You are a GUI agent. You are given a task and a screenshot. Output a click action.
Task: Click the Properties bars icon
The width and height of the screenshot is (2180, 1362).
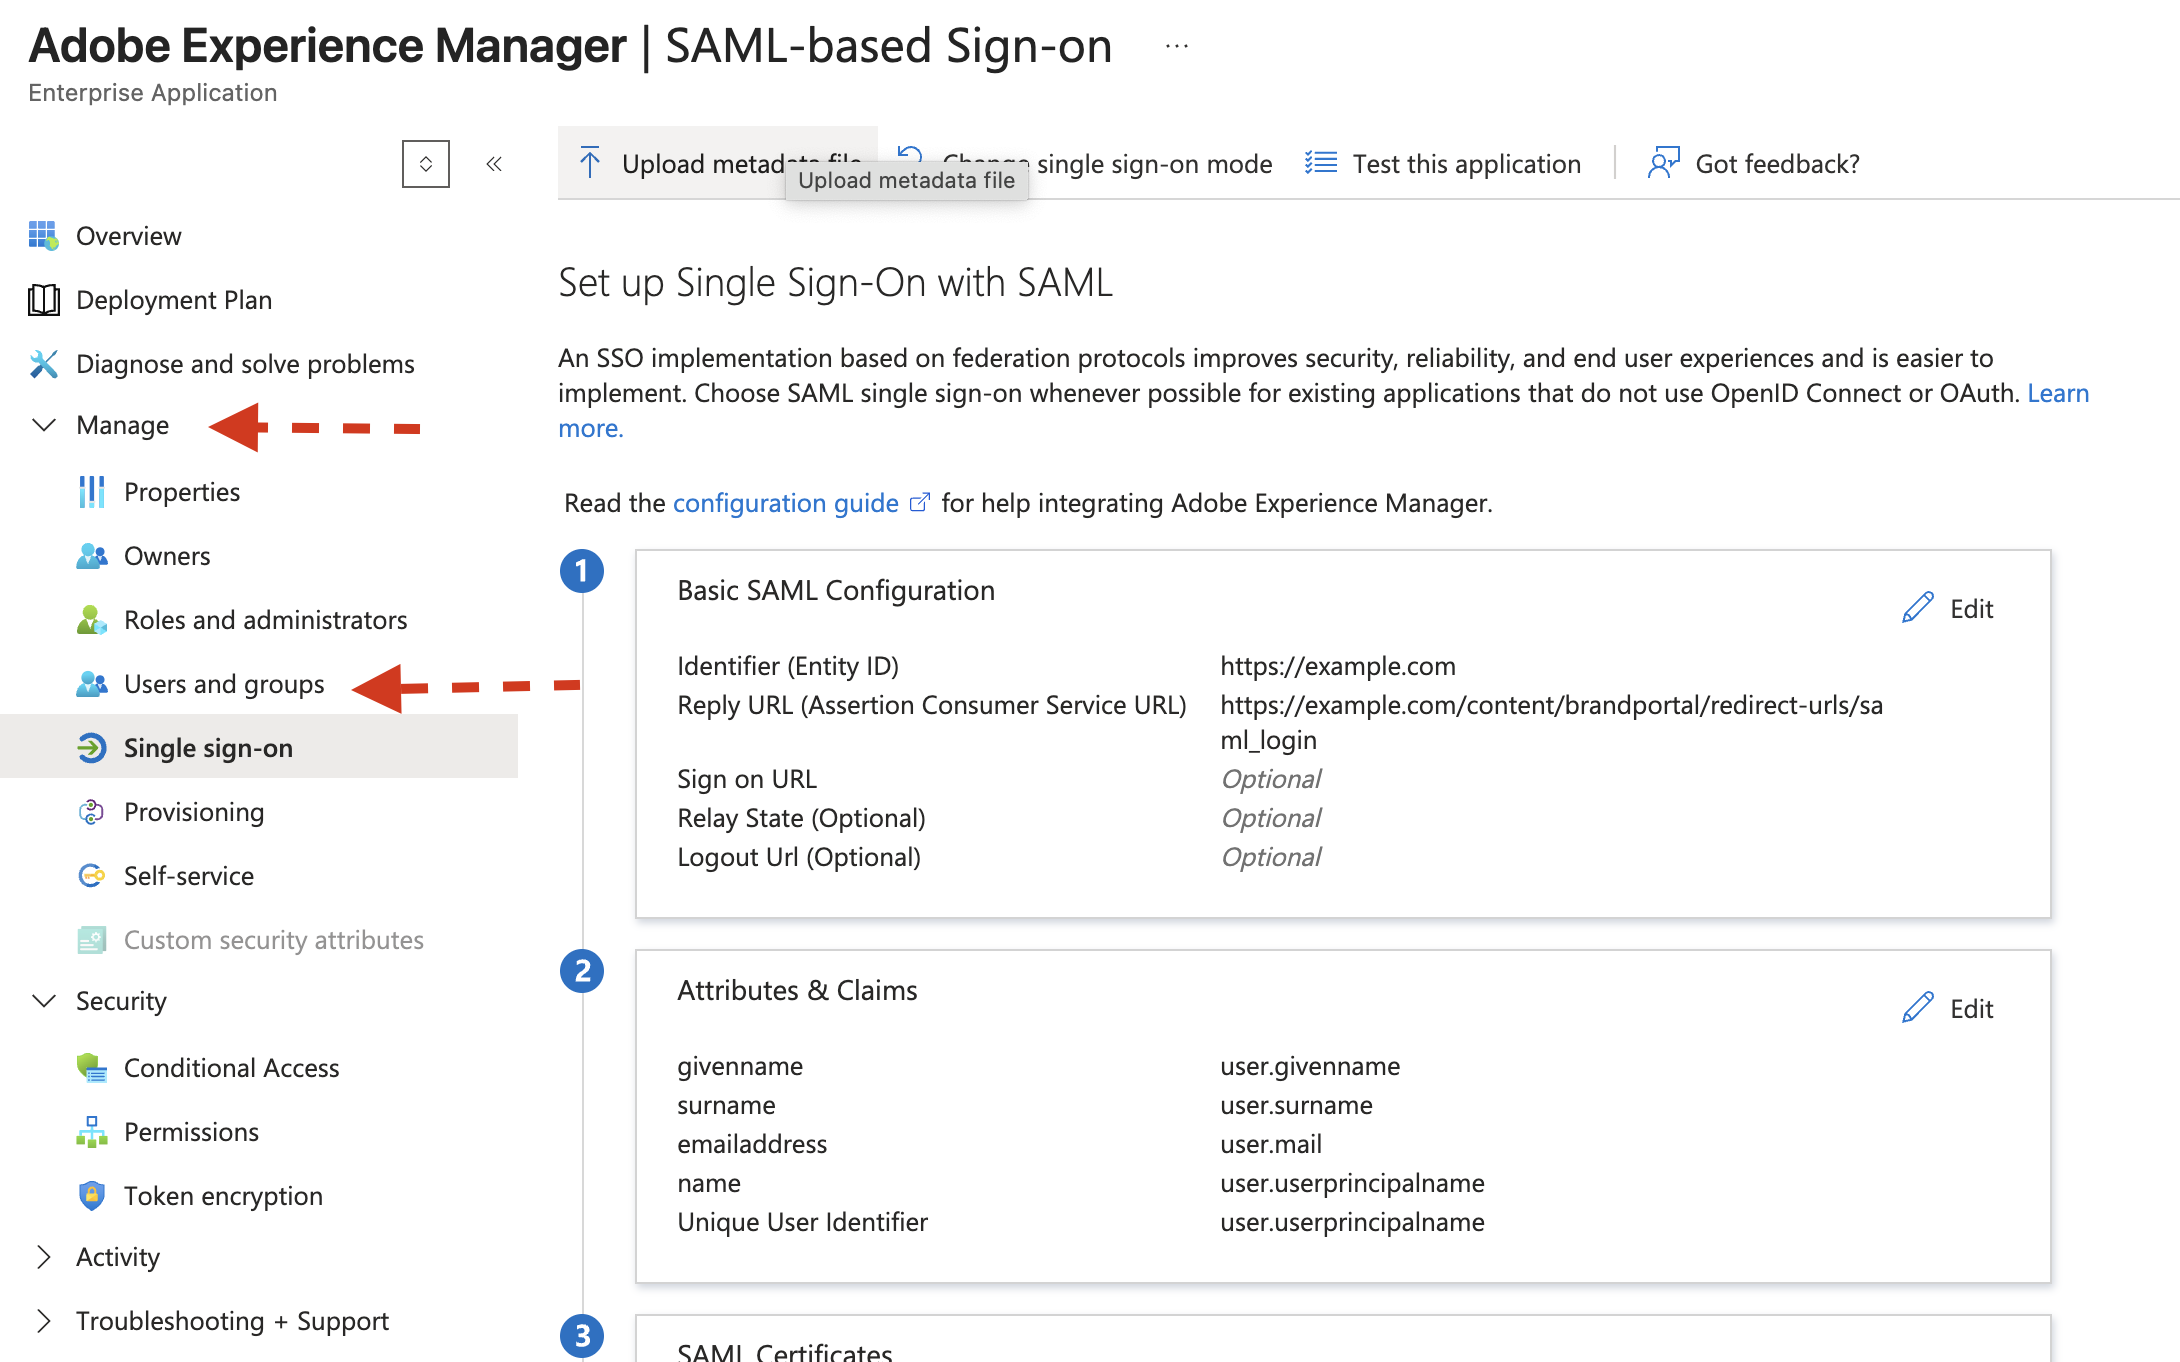(91, 492)
